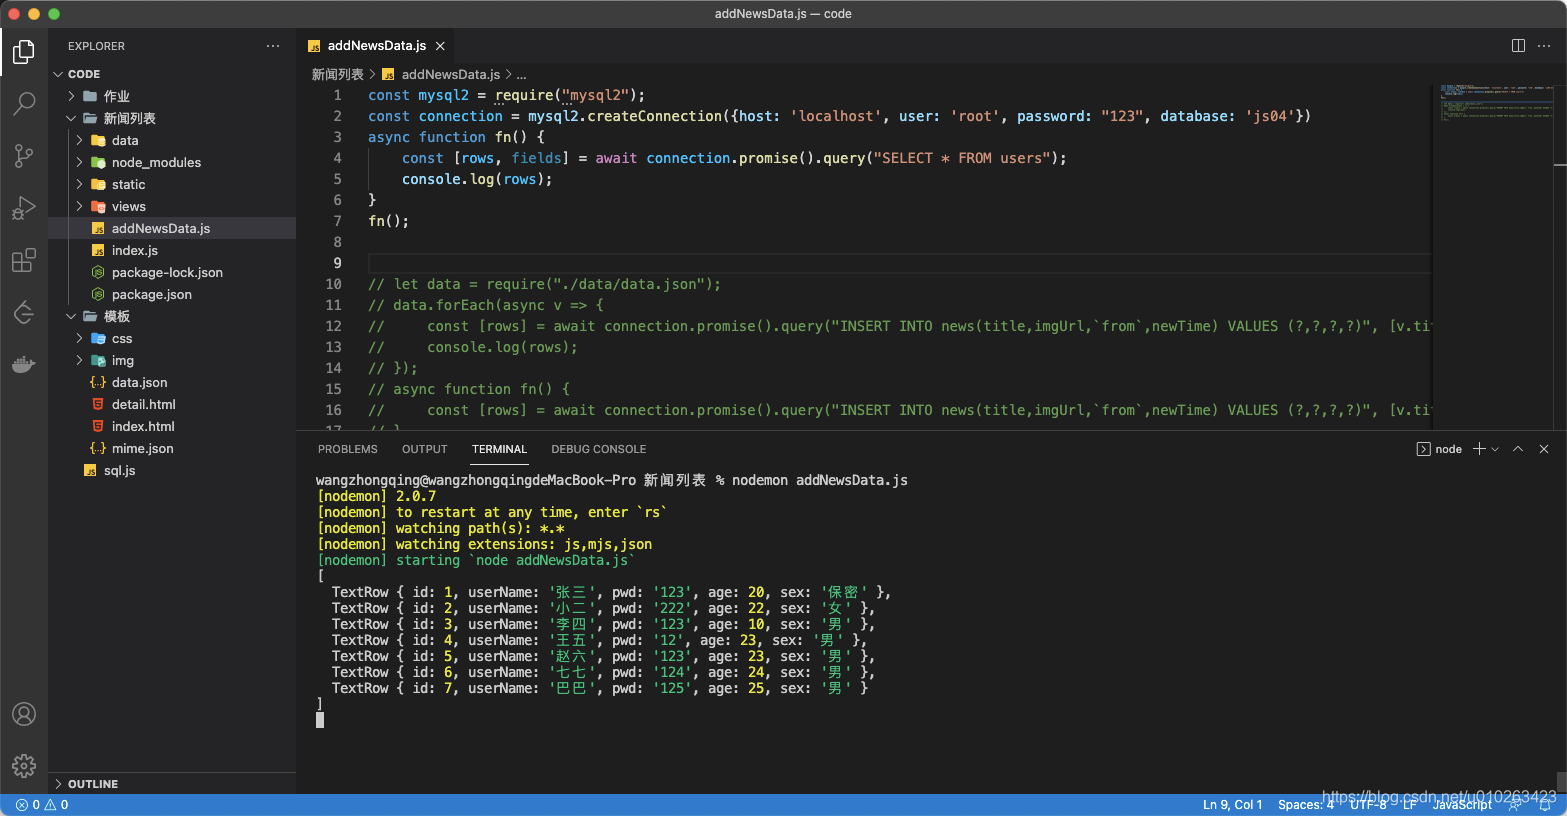Image resolution: width=1567 pixels, height=816 pixels.
Task: Change end of line sequence LF
Action: click(1410, 805)
